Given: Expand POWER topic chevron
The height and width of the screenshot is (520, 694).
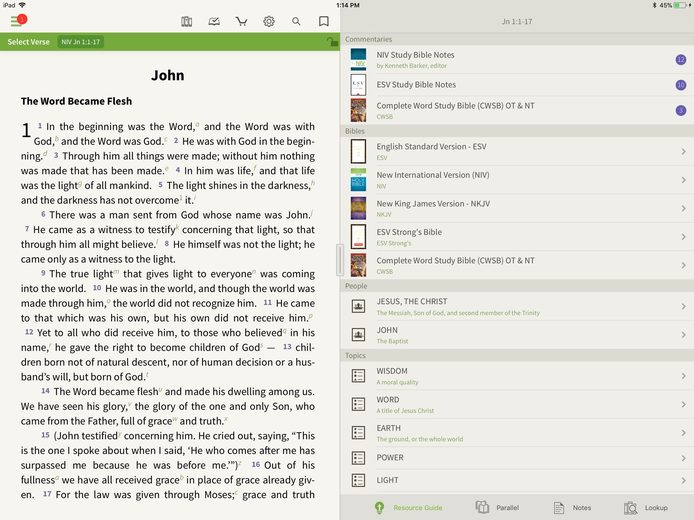Looking at the screenshot, I should [684, 458].
